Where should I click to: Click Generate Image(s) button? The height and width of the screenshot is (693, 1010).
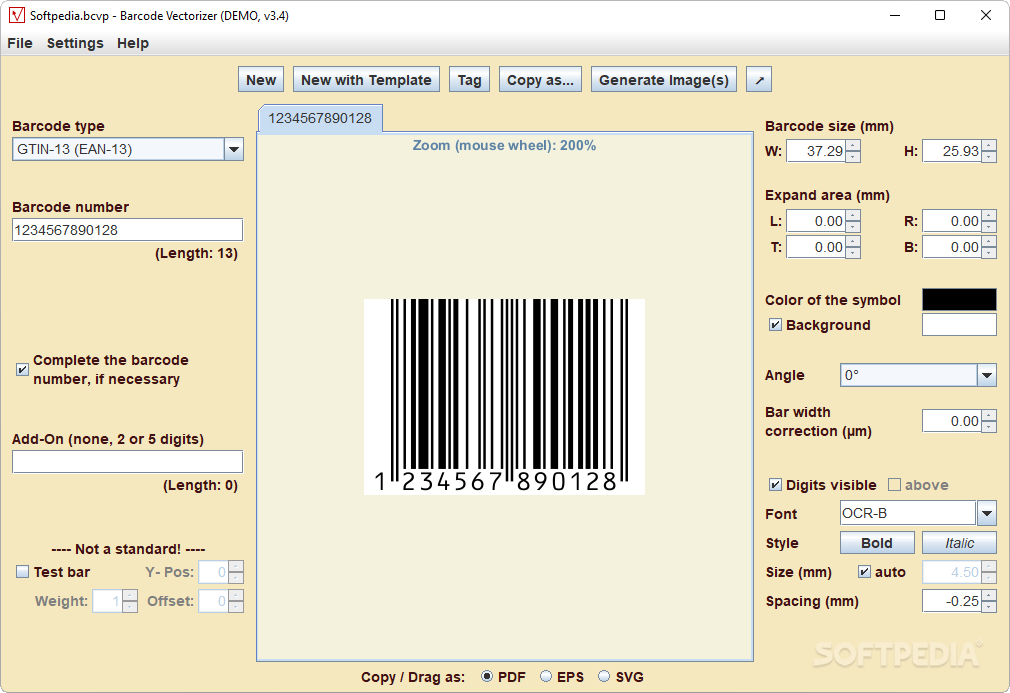click(x=664, y=80)
